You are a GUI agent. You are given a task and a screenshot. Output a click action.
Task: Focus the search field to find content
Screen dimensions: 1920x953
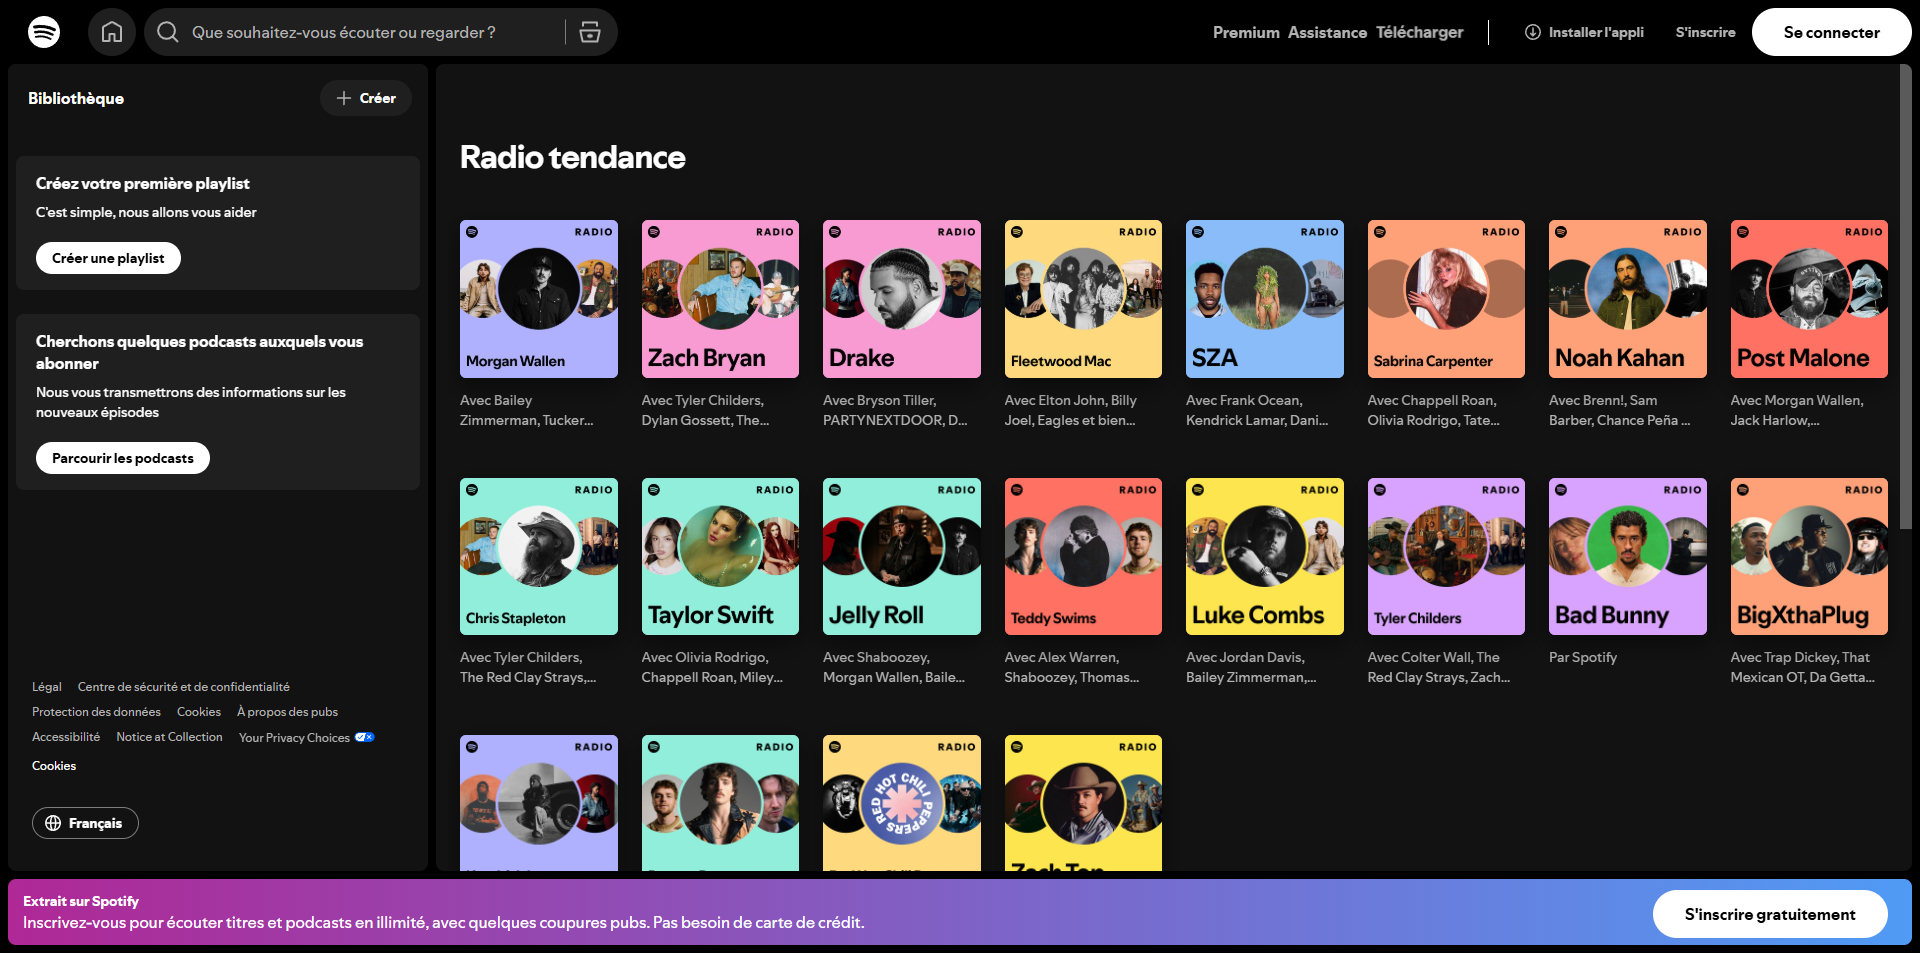[x=380, y=32]
